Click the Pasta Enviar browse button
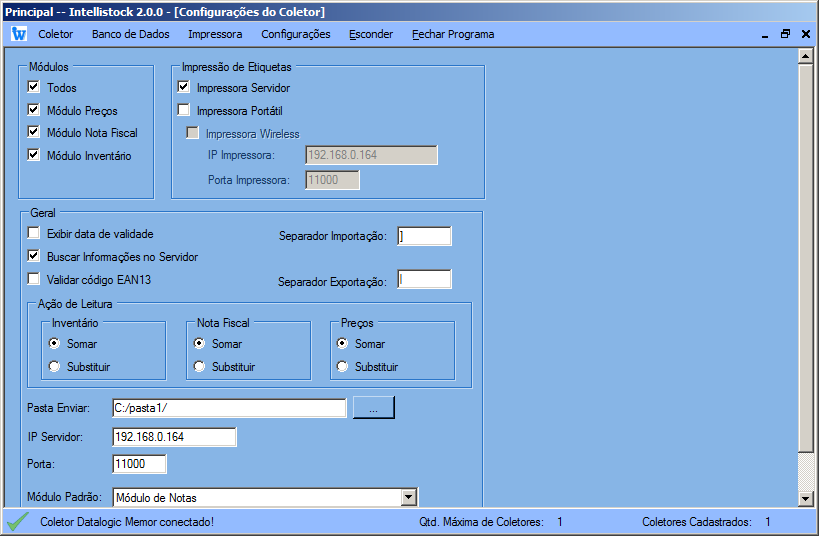This screenshot has width=819, height=536. coord(374,407)
